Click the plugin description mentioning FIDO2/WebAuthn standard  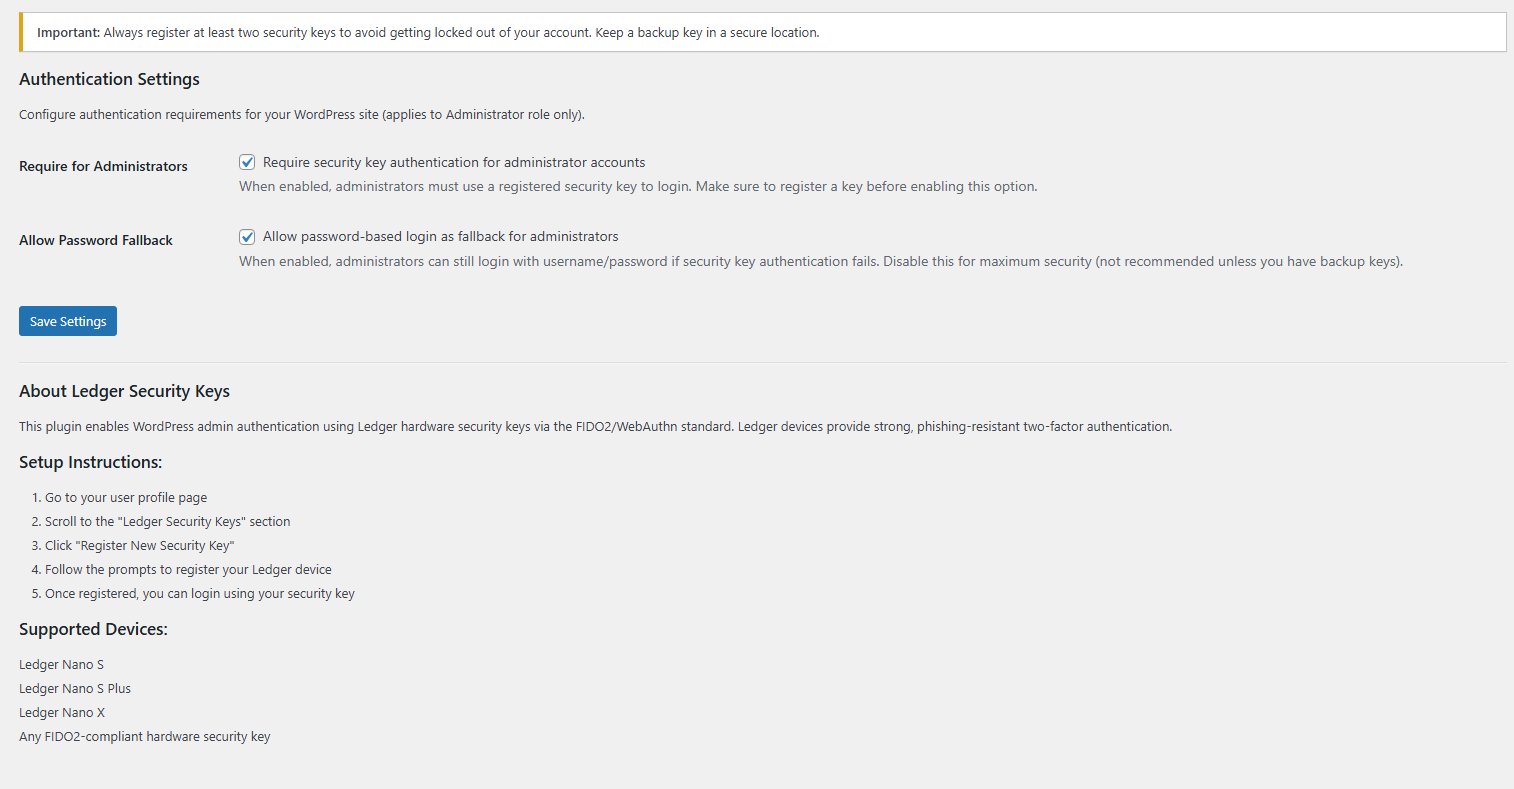click(595, 427)
